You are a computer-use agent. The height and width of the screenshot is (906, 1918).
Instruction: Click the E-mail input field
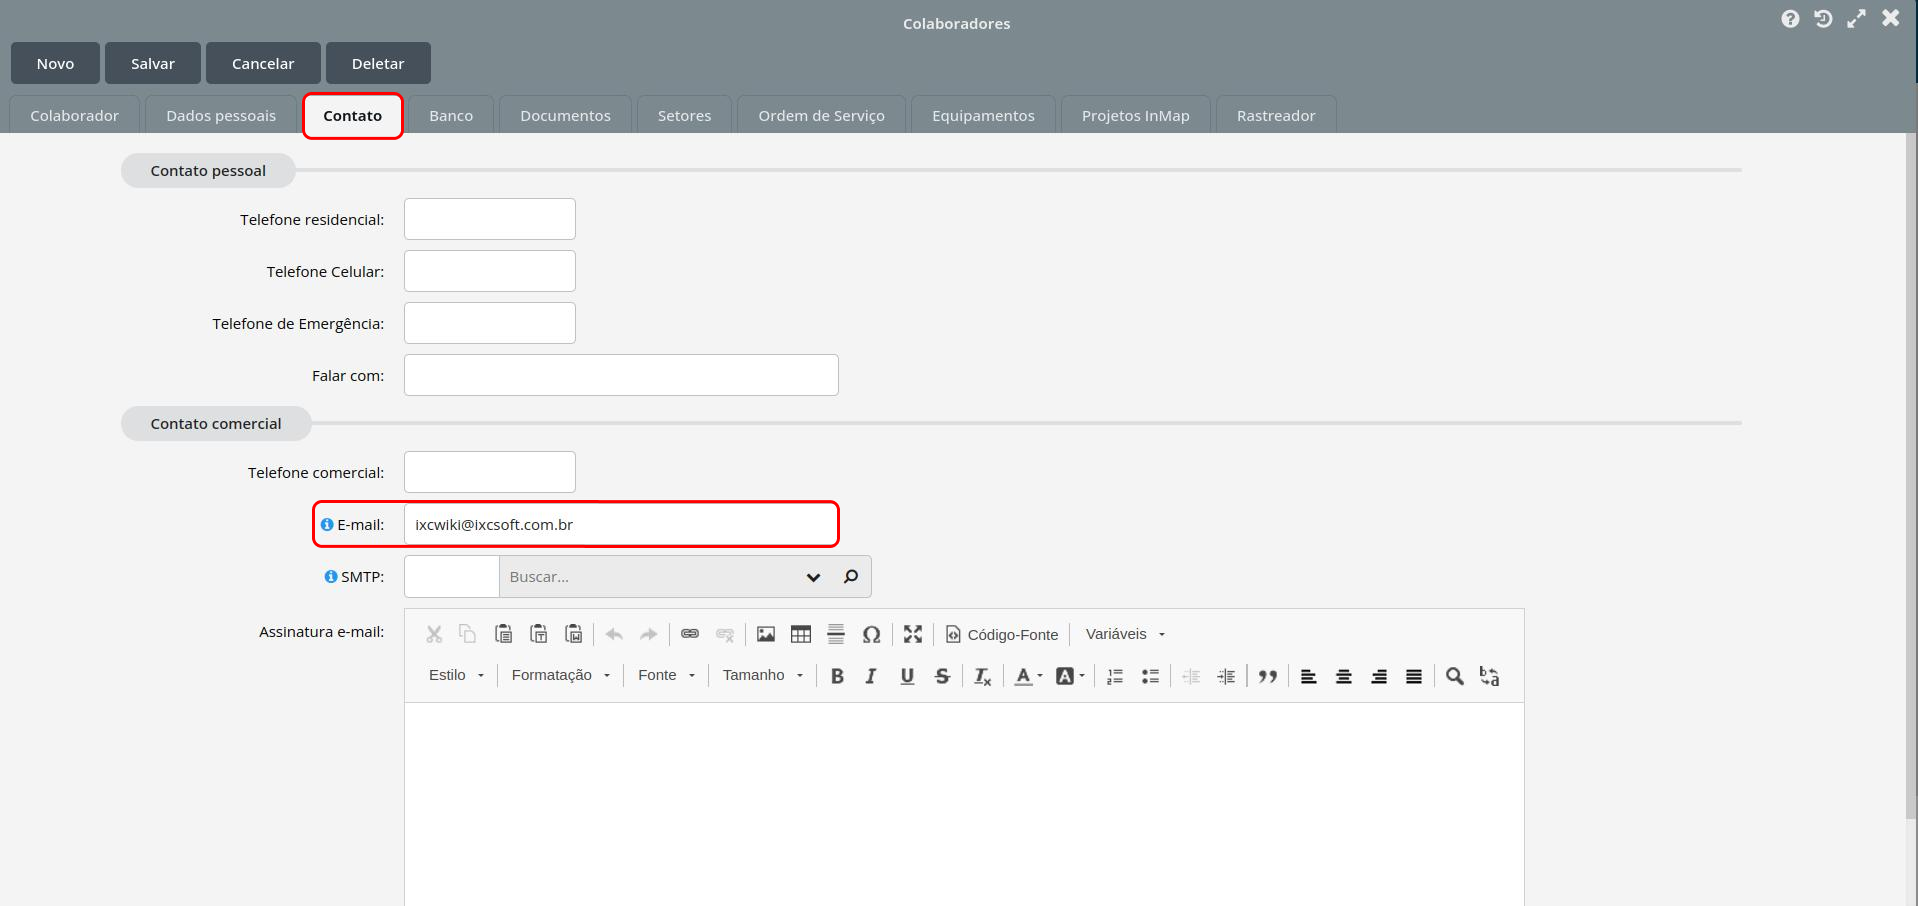(x=621, y=524)
